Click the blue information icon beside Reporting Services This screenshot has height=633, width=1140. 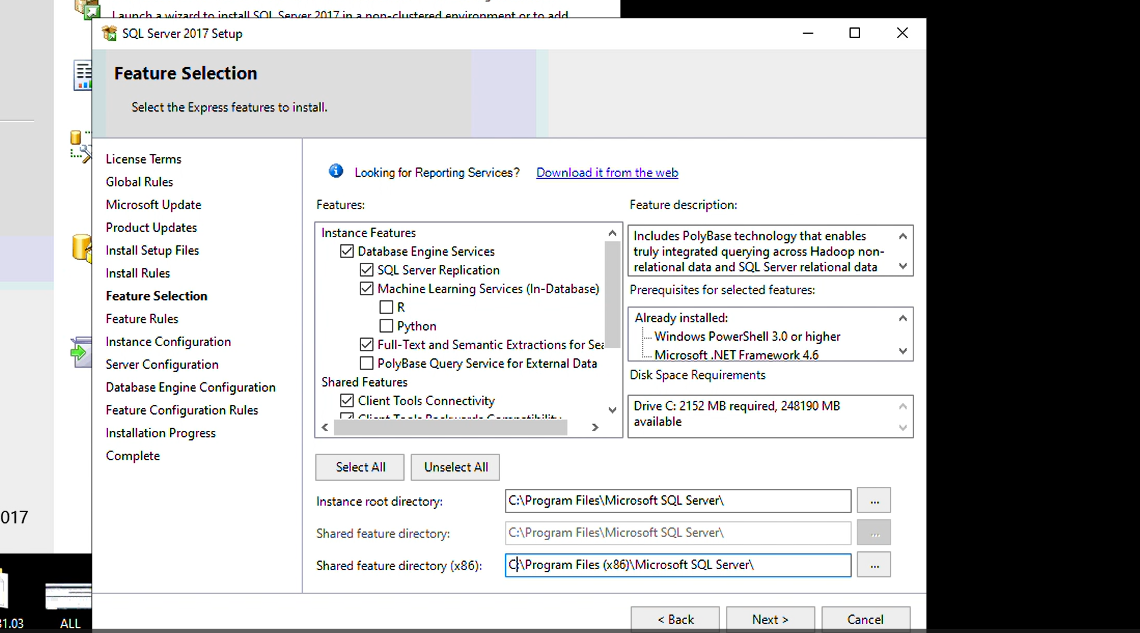point(336,171)
